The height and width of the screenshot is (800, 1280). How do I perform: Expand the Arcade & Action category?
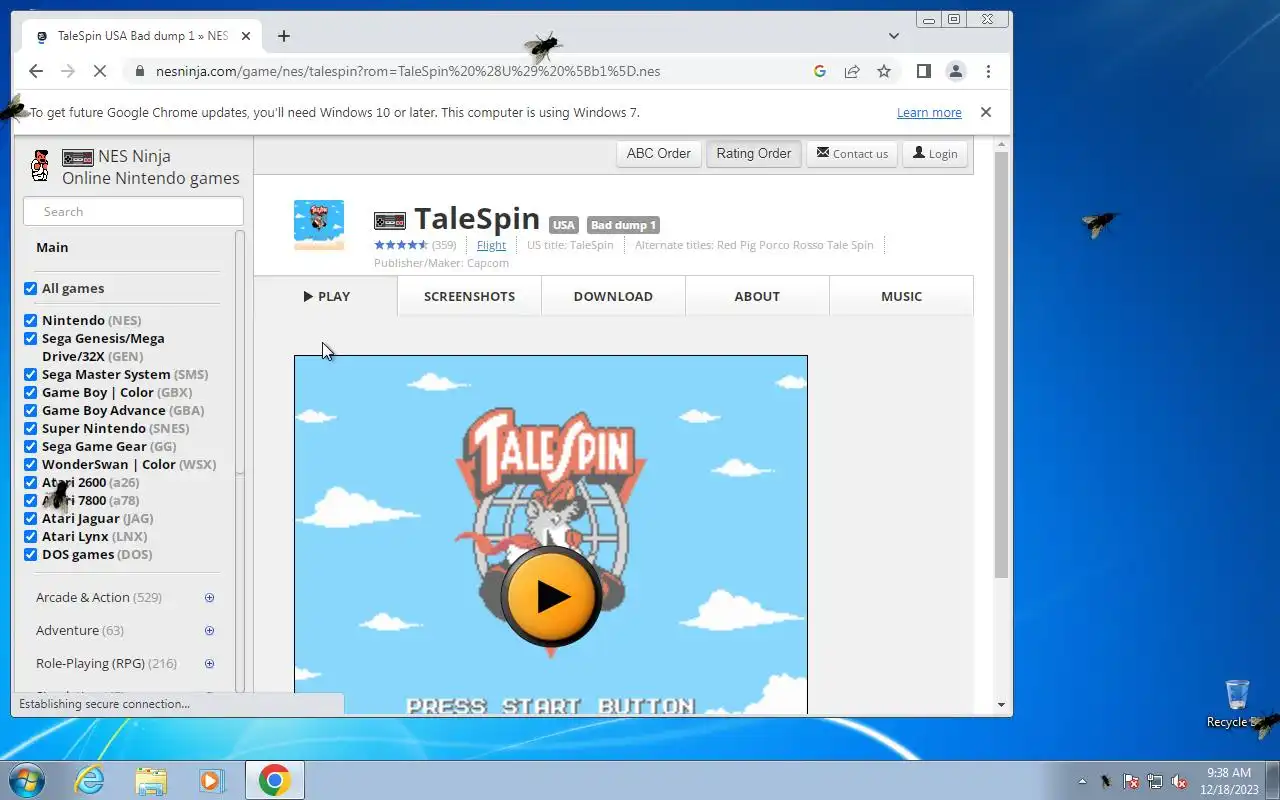click(x=209, y=598)
